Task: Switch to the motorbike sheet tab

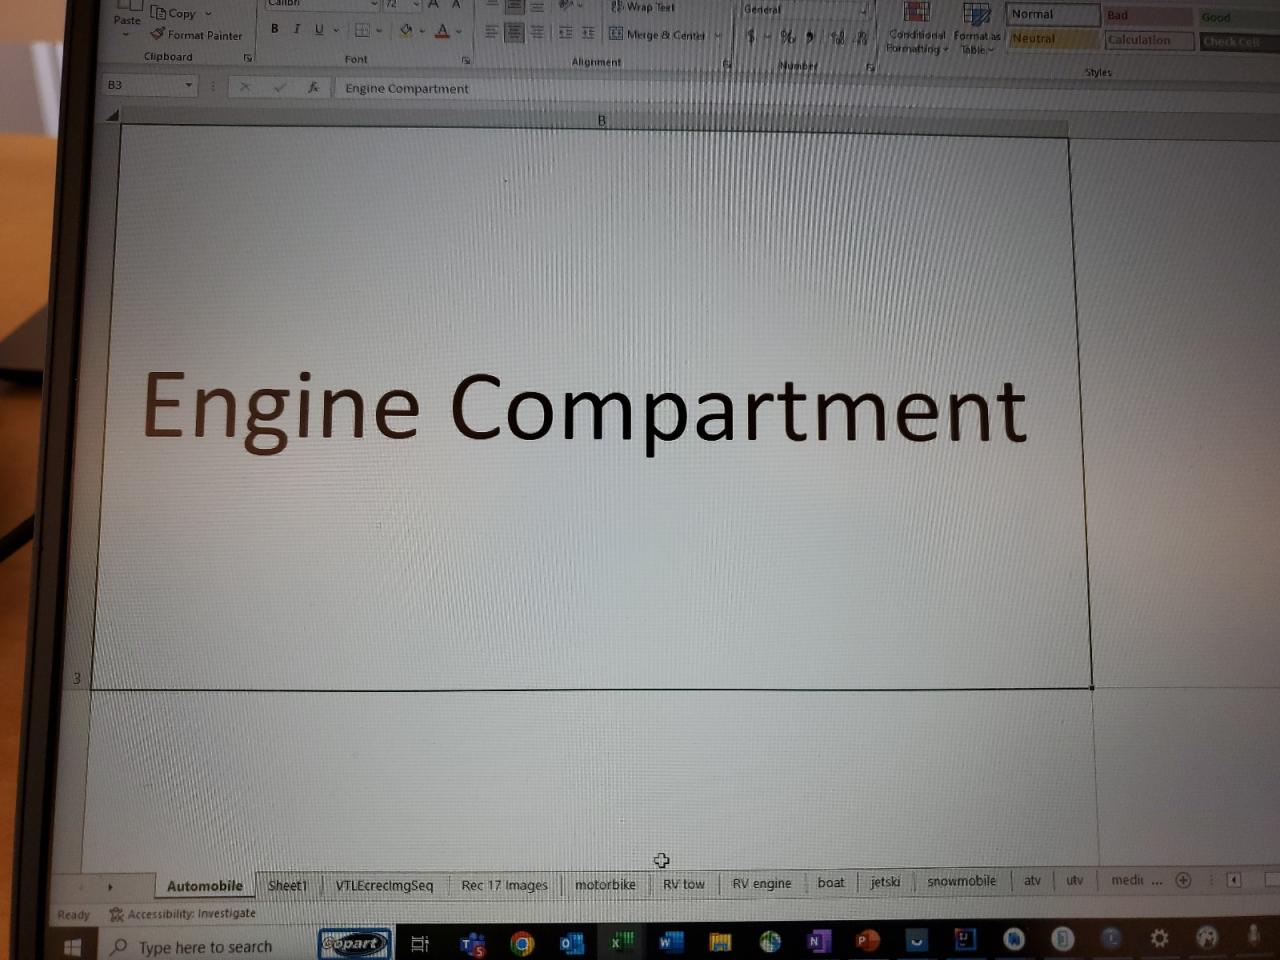Action: pyautogui.click(x=605, y=884)
